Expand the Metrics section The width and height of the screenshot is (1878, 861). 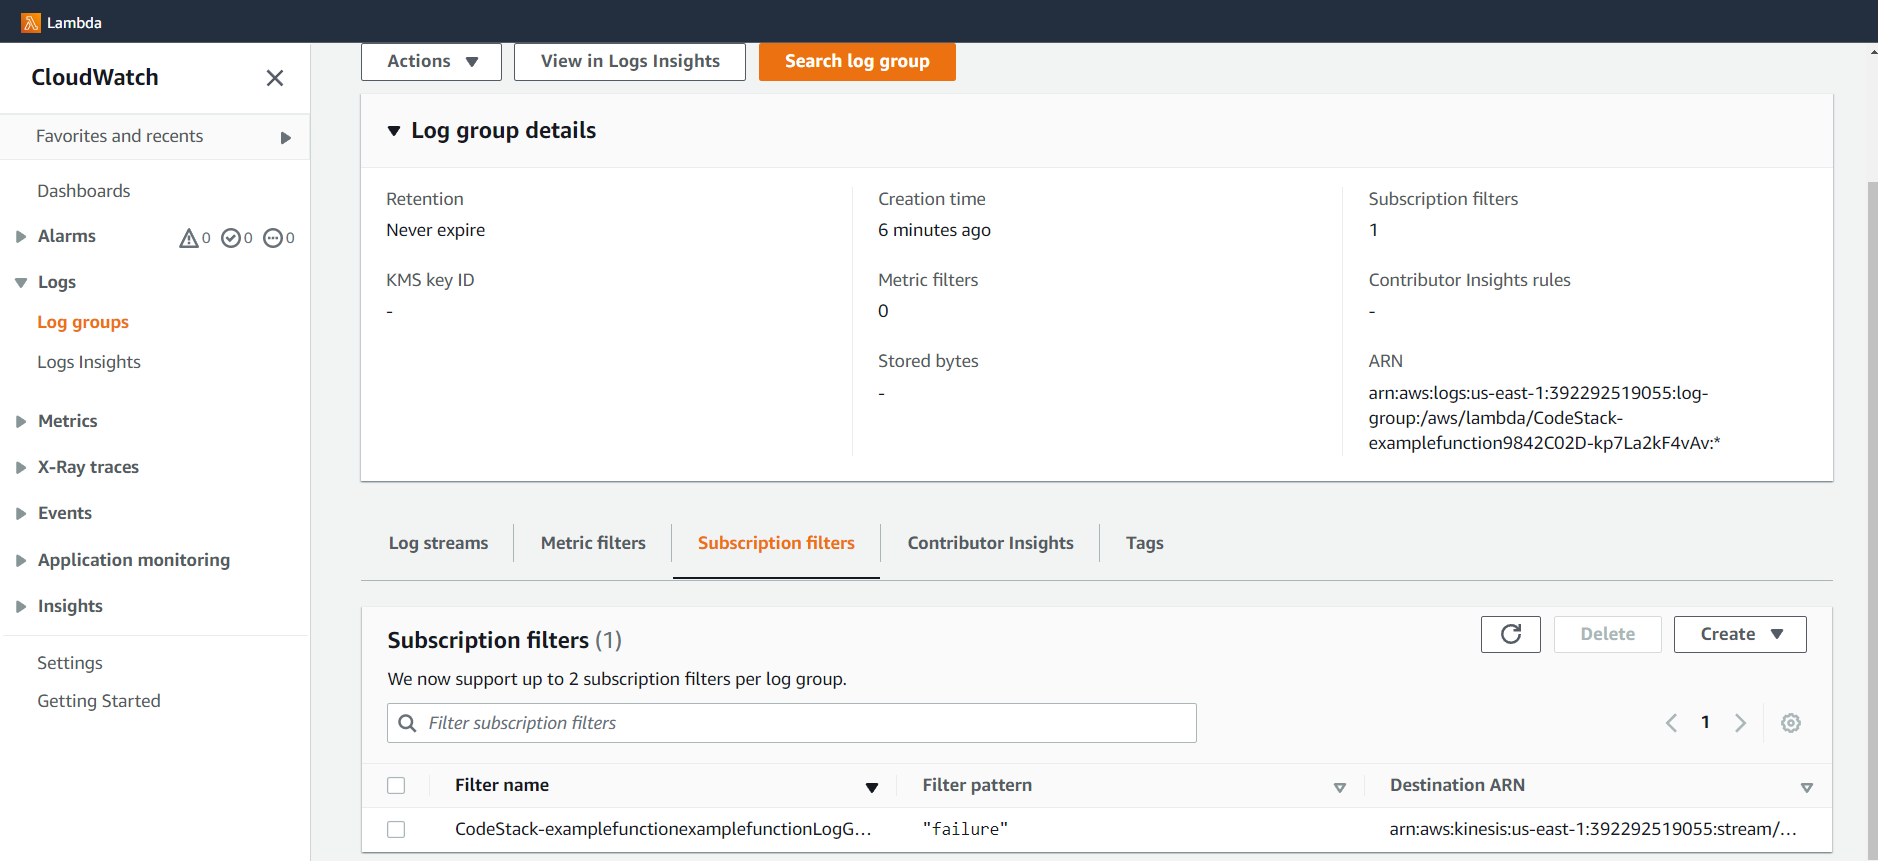(21, 422)
